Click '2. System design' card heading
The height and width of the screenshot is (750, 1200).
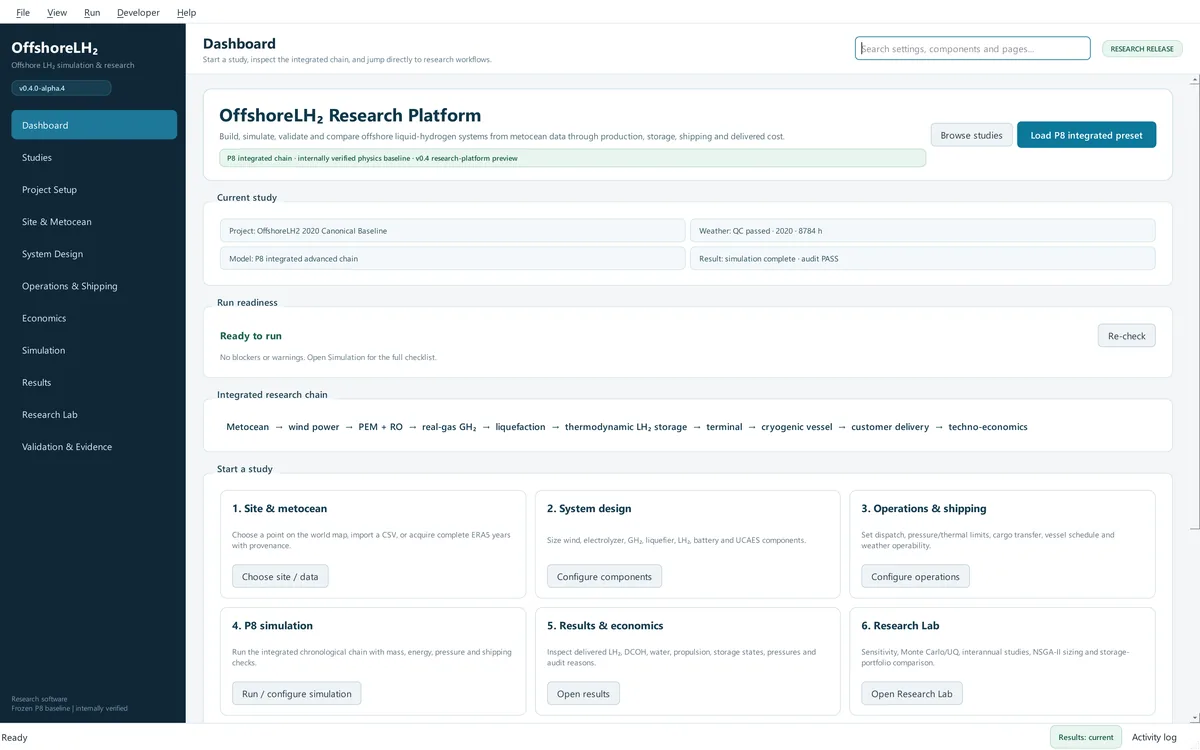click(x=589, y=509)
